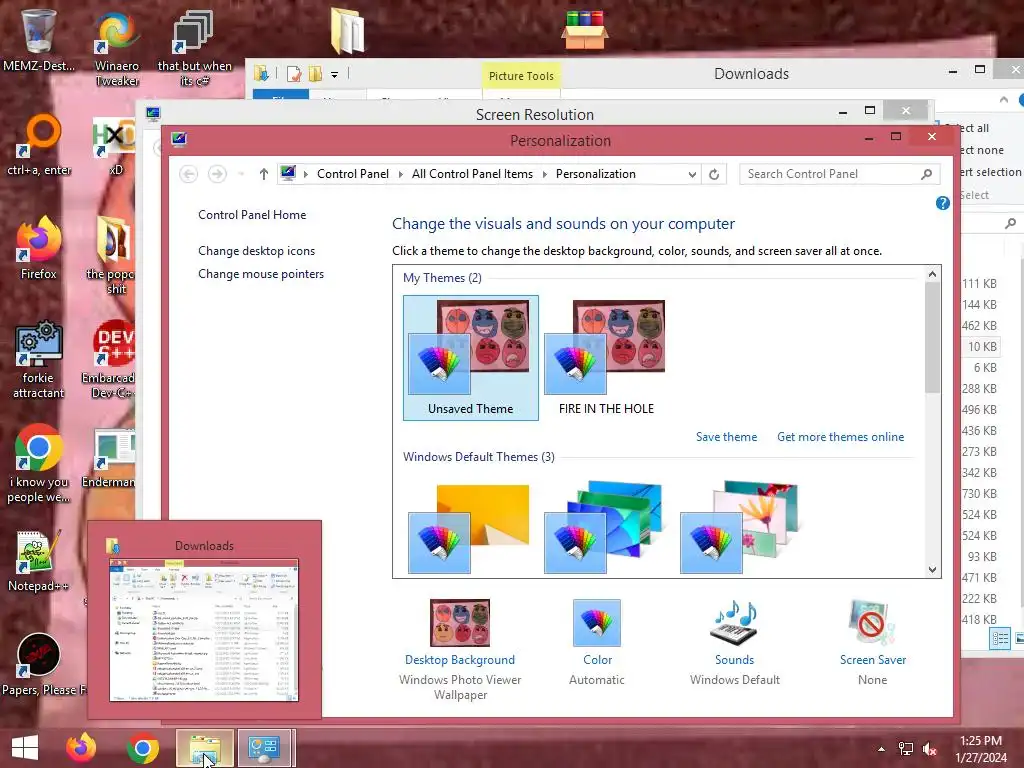Click Change desktop icons link
1024x768 pixels.
pos(257,251)
